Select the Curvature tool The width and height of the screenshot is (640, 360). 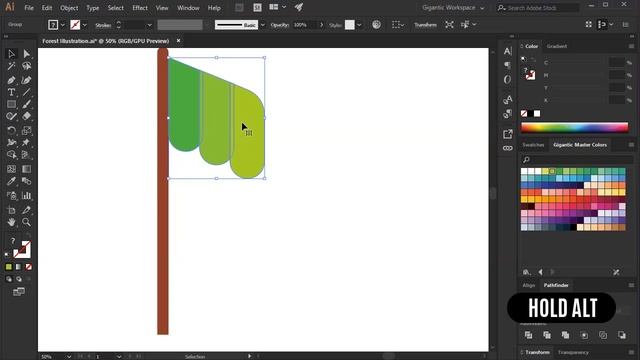pyautogui.click(x=27, y=80)
